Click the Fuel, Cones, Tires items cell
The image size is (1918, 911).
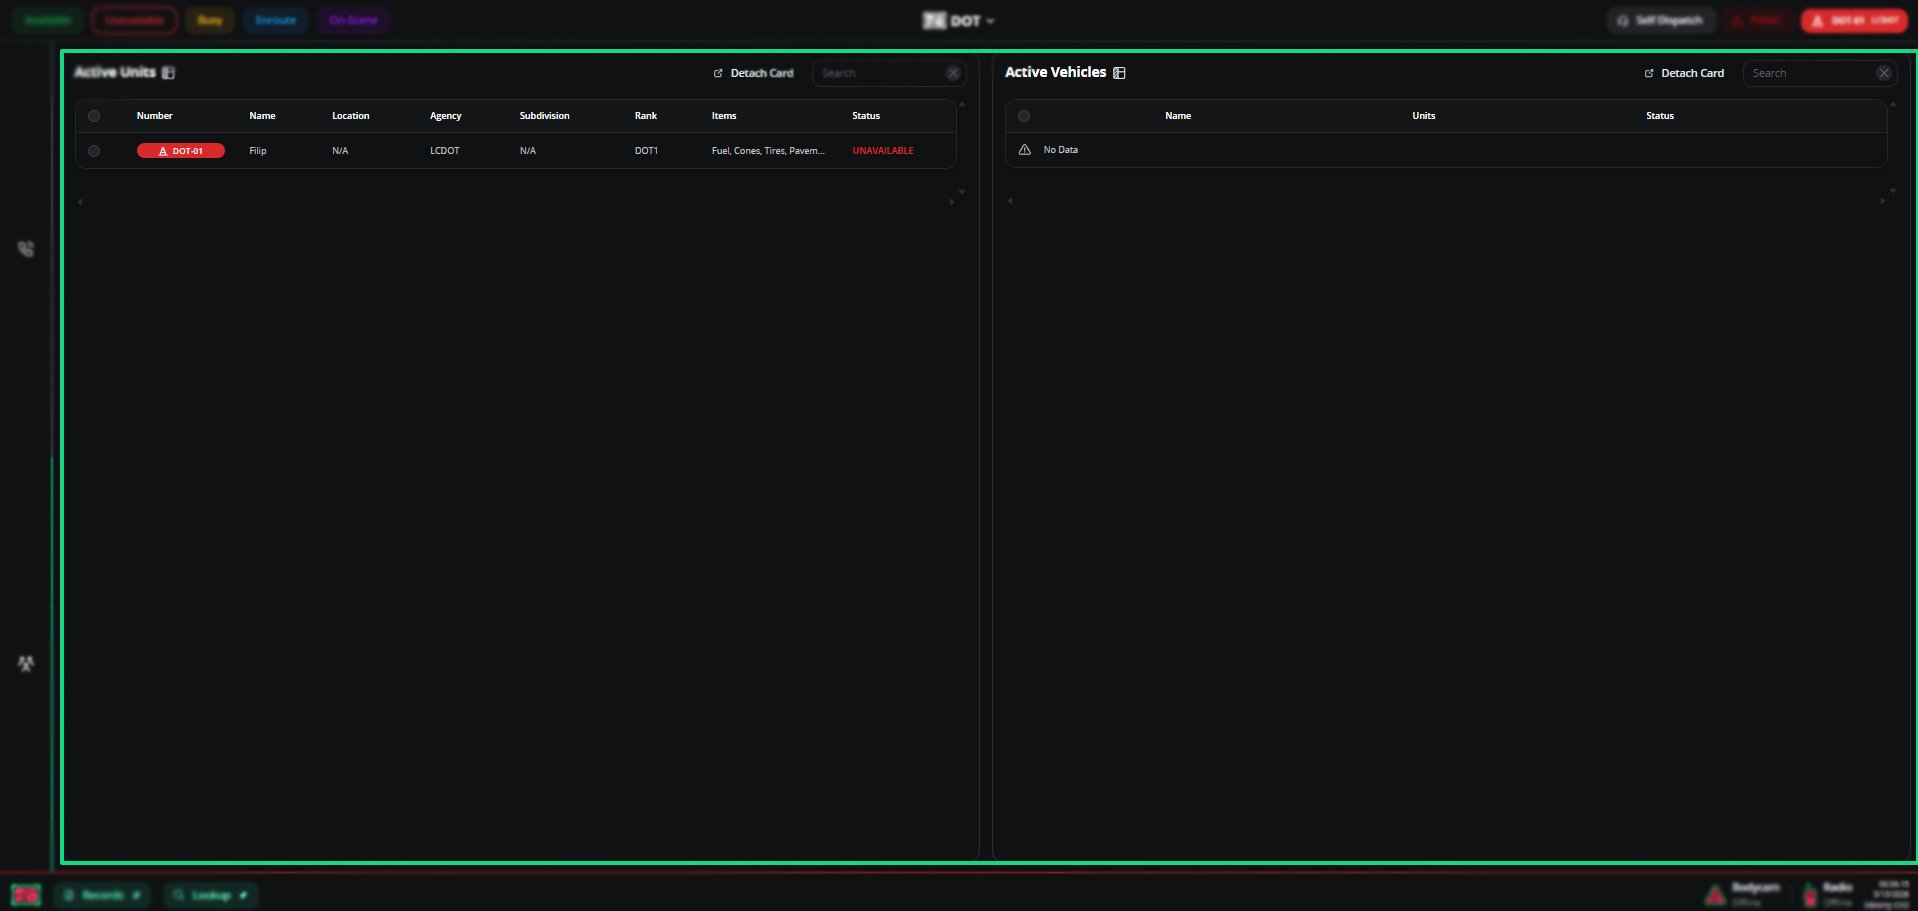768,151
